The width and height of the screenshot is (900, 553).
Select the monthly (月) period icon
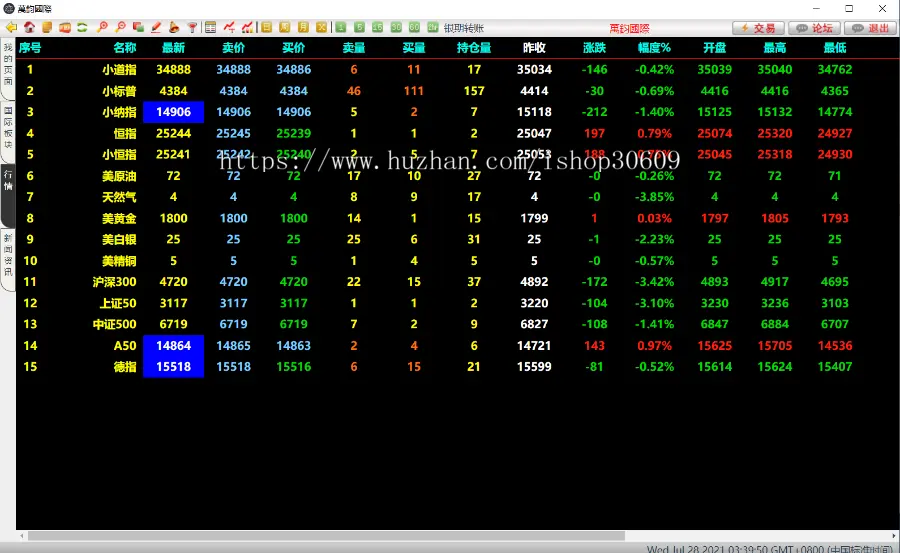303,27
